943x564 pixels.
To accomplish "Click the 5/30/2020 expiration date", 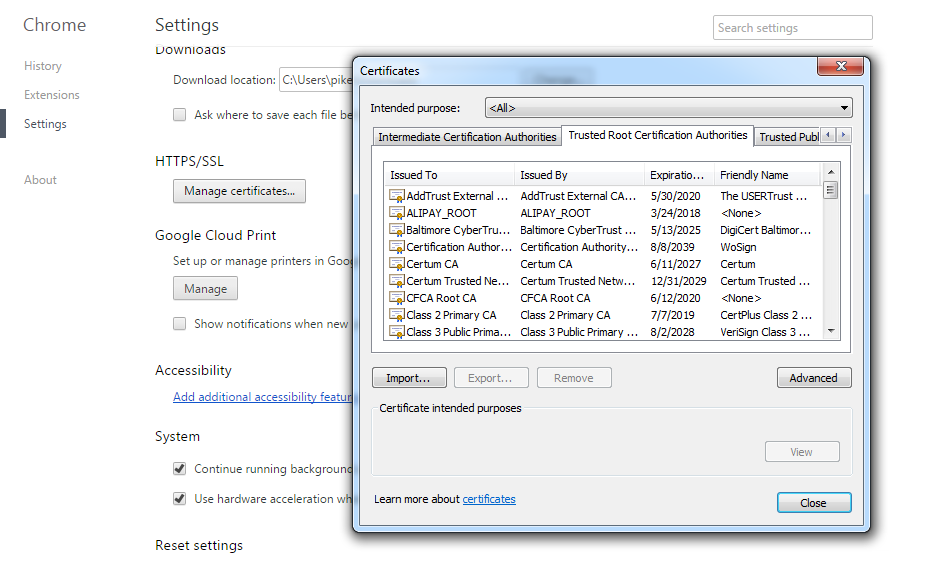I will 675,196.
